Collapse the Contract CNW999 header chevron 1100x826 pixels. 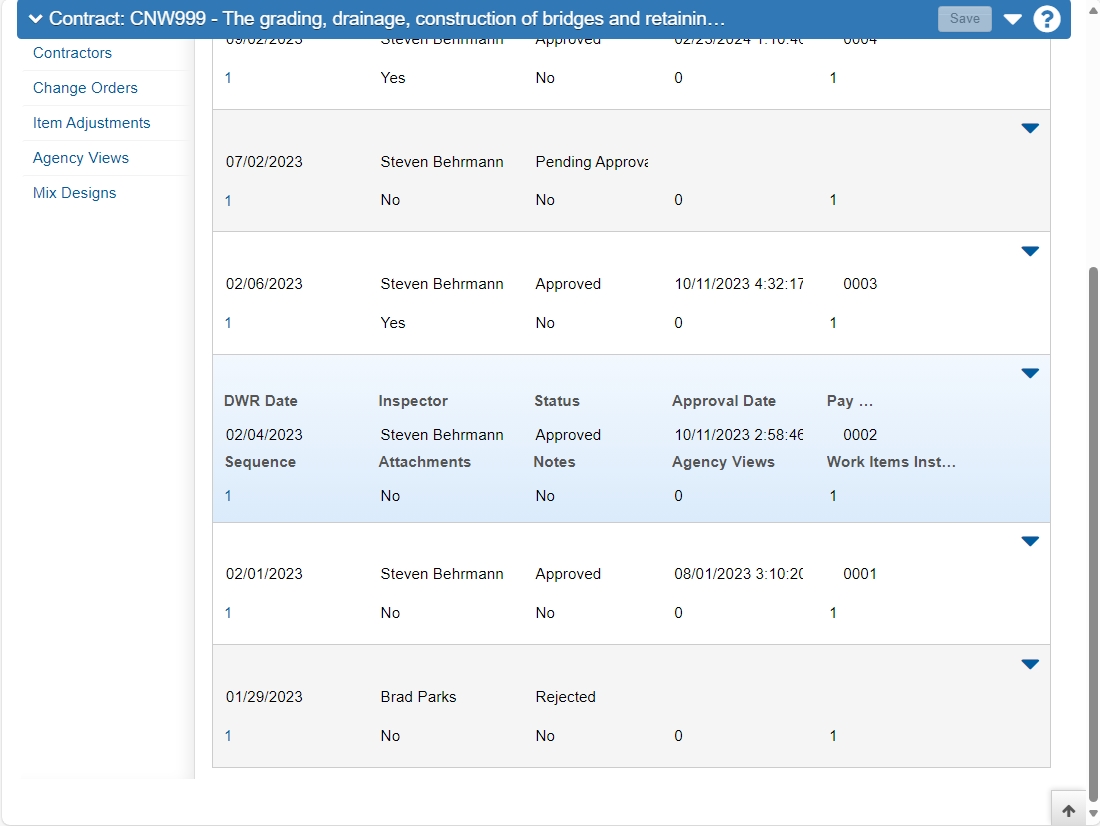pos(35,19)
